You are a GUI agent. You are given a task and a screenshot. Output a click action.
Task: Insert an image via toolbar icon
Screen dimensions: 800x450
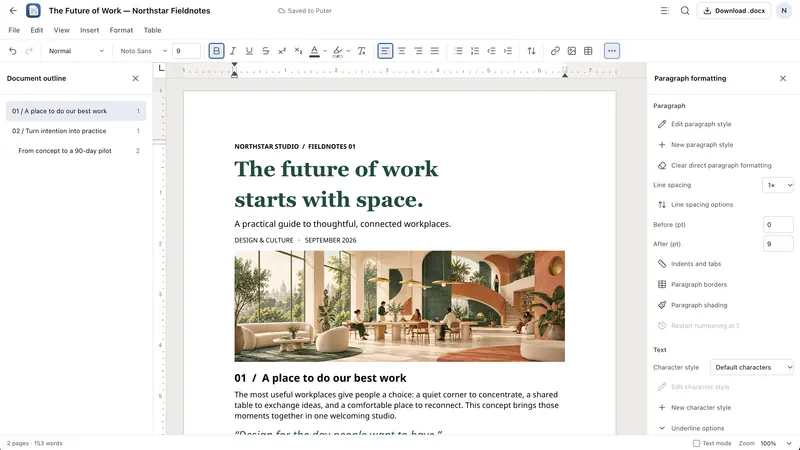[x=571, y=51]
